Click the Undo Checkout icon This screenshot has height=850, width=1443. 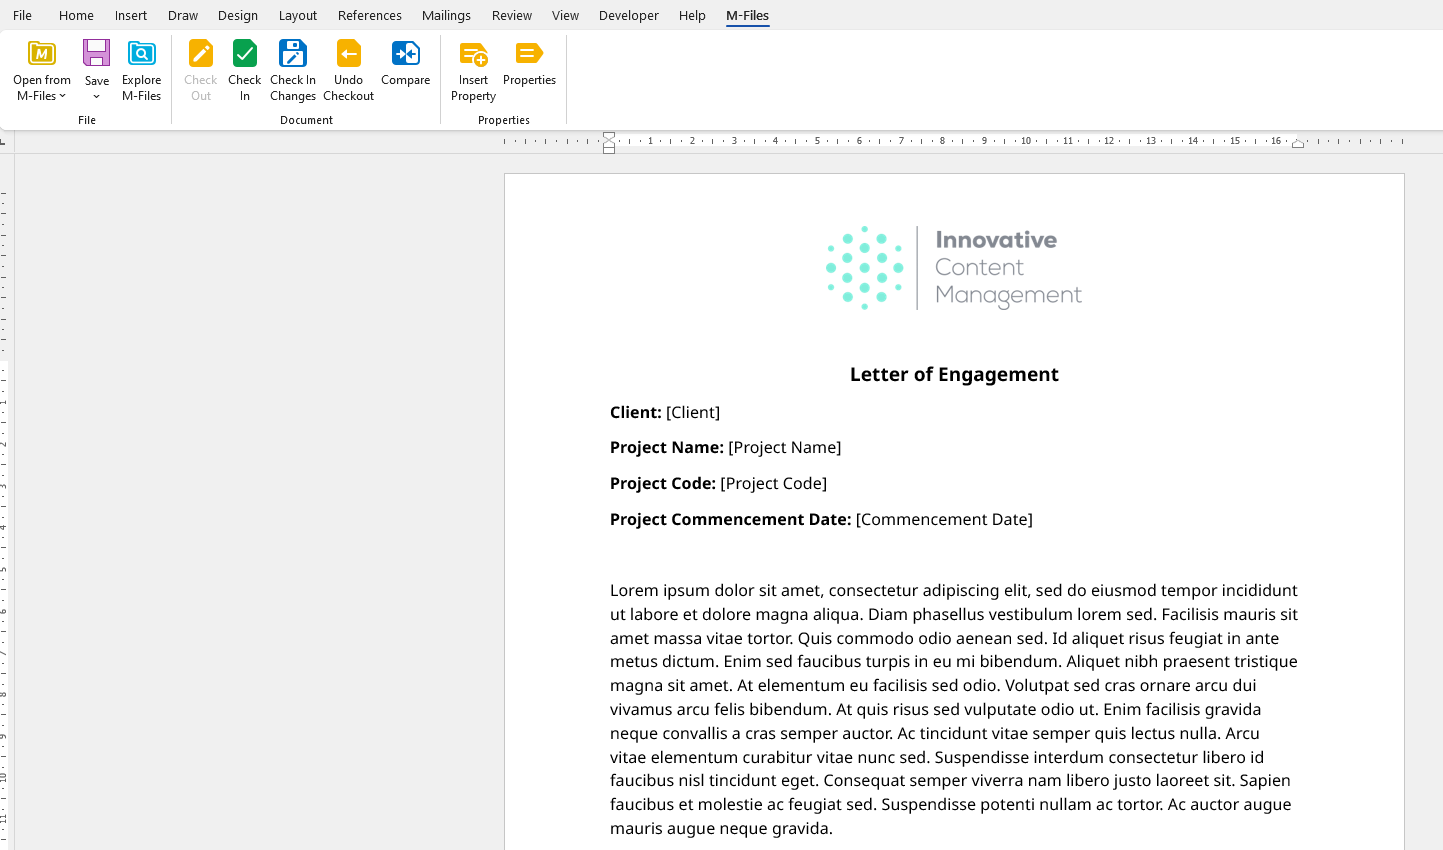[349, 53]
